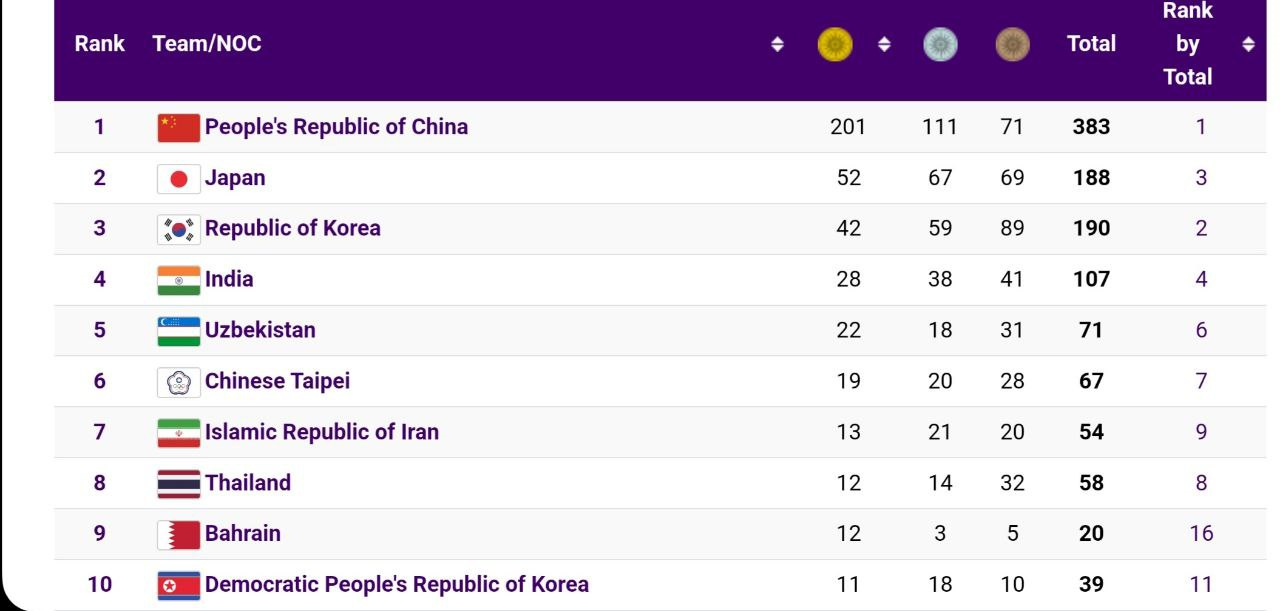The image size is (1280, 611).
Task: Open Islamic Republic of Iran link
Action: click(x=321, y=432)
